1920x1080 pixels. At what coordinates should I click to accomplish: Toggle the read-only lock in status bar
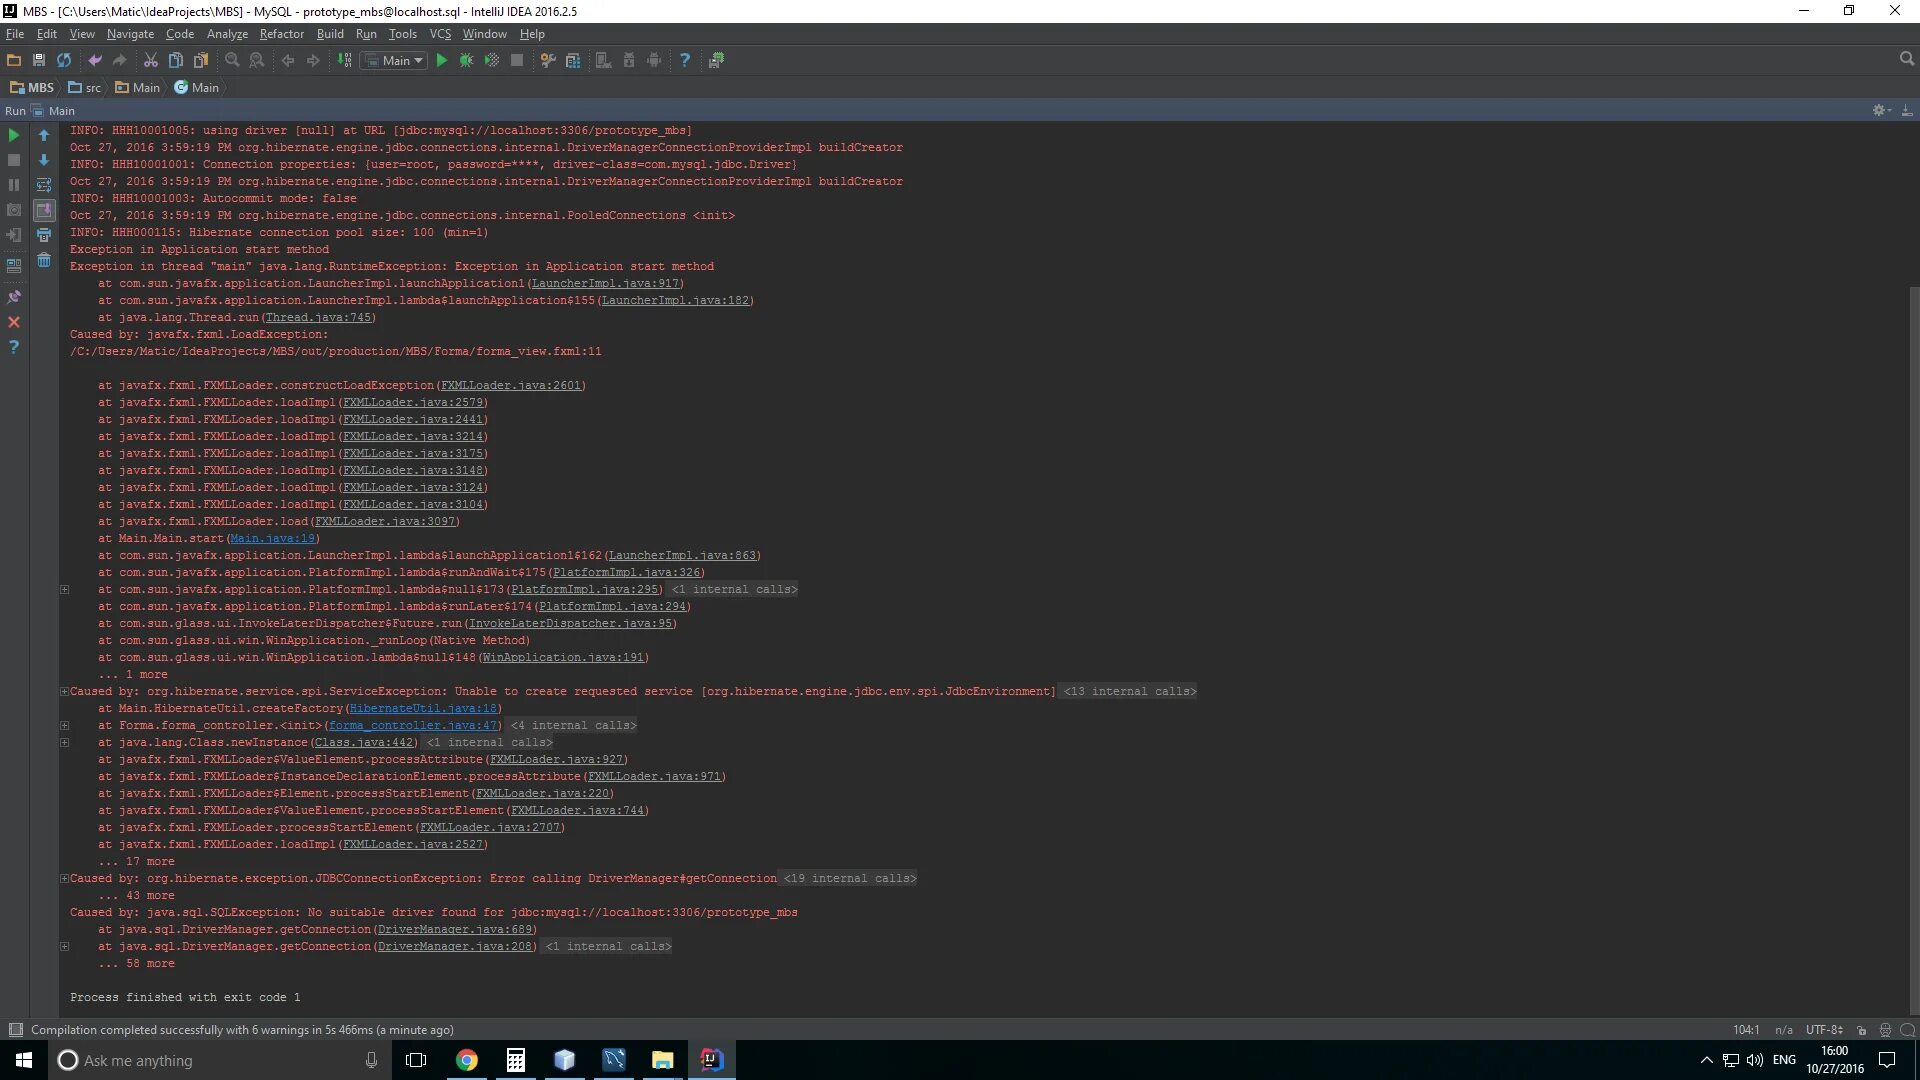tap(1862, 1030)
